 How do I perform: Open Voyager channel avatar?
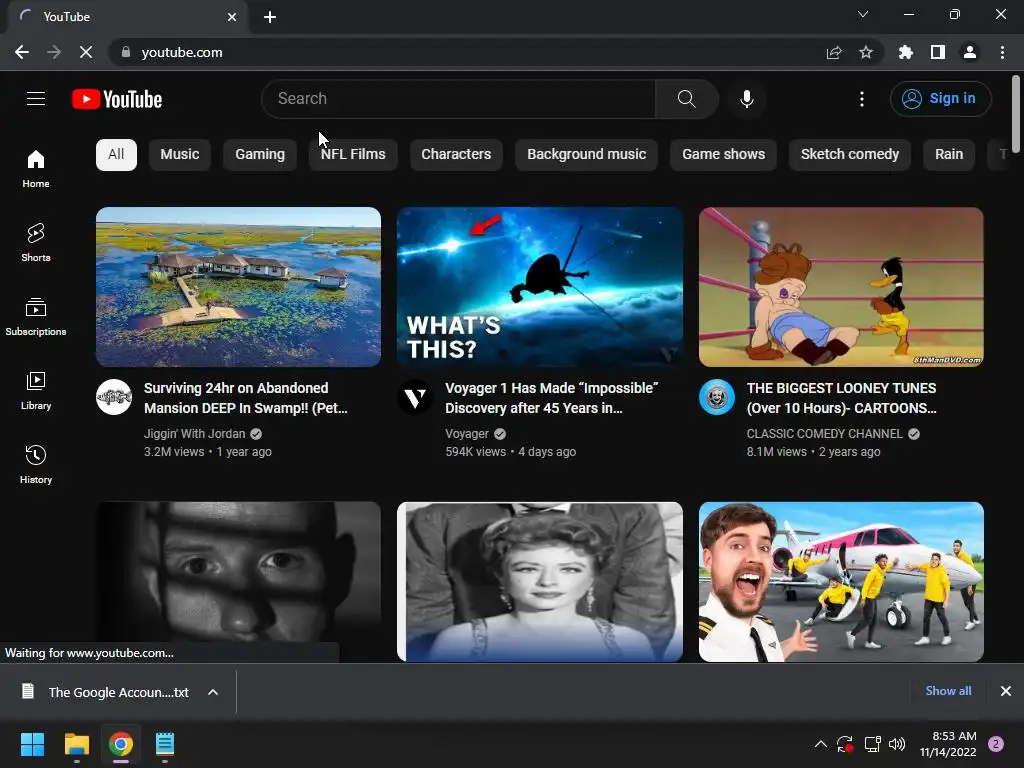415,397
